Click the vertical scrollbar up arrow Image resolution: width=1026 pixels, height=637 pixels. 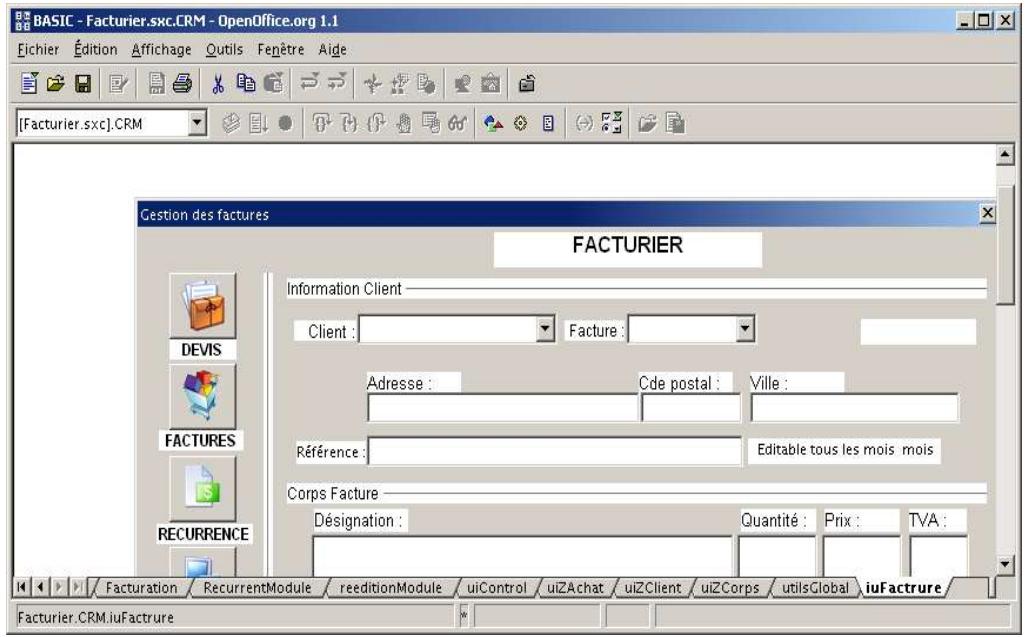coord(1005,155)
